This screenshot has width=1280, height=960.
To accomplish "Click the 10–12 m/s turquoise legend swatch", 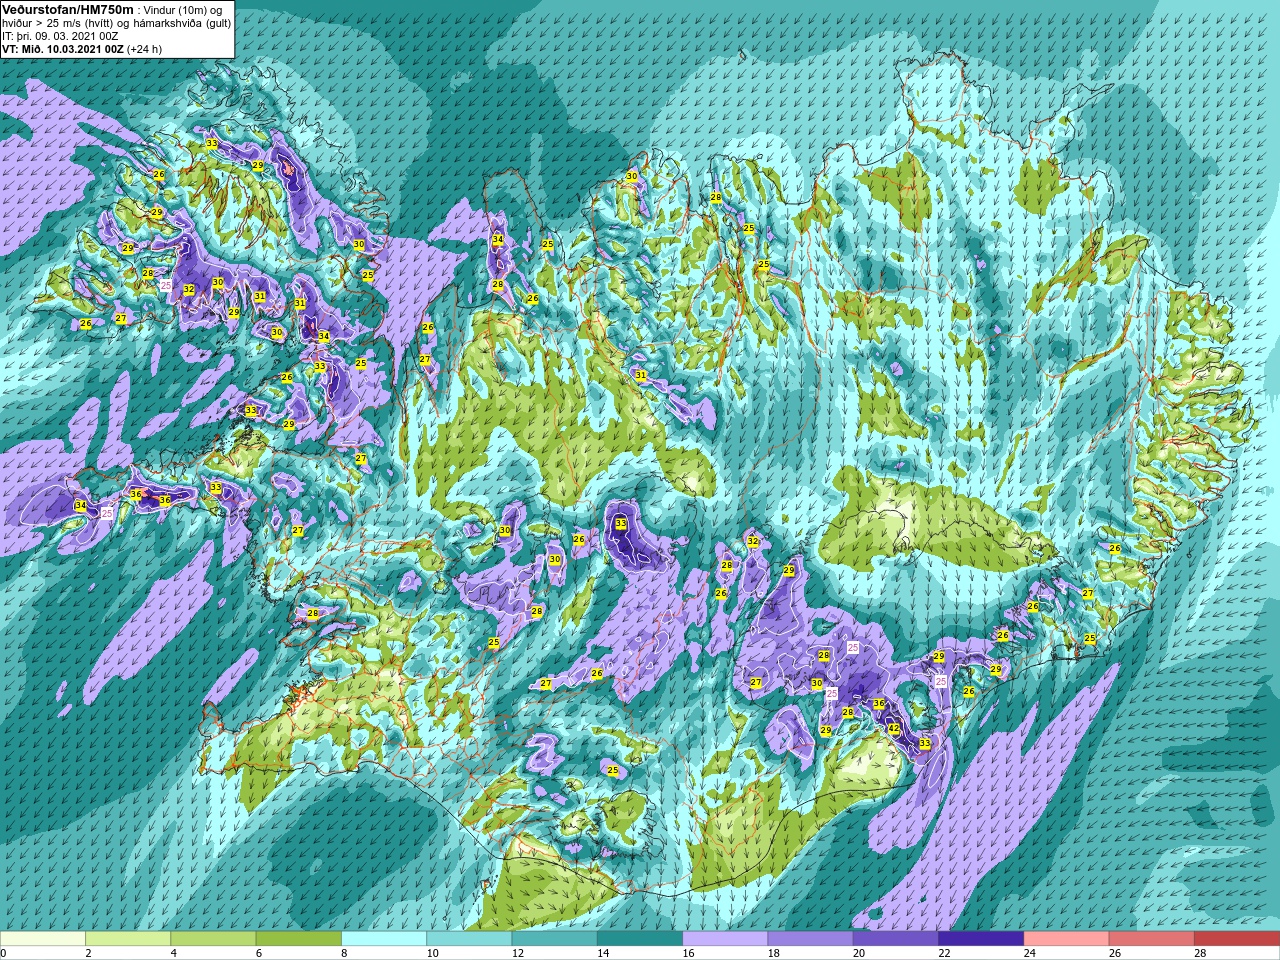I will 469,939.
